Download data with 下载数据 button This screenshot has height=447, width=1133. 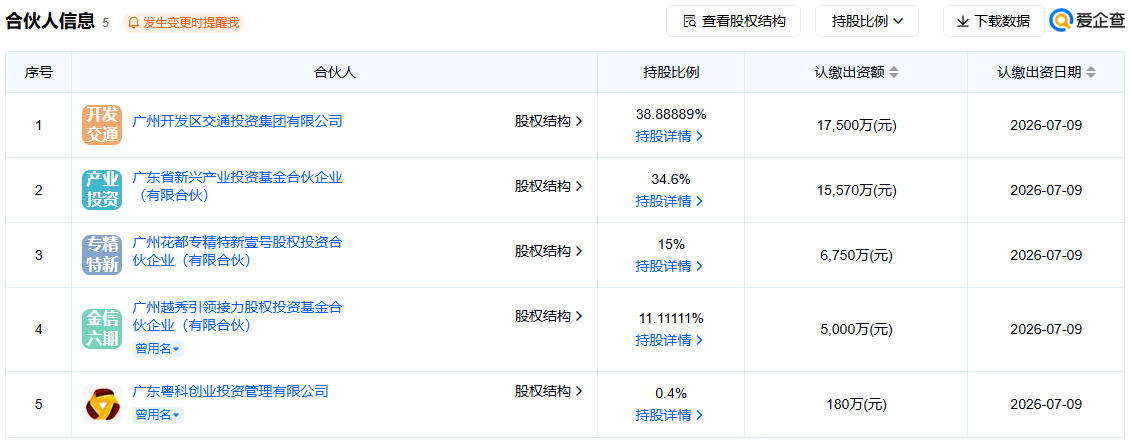994,21
